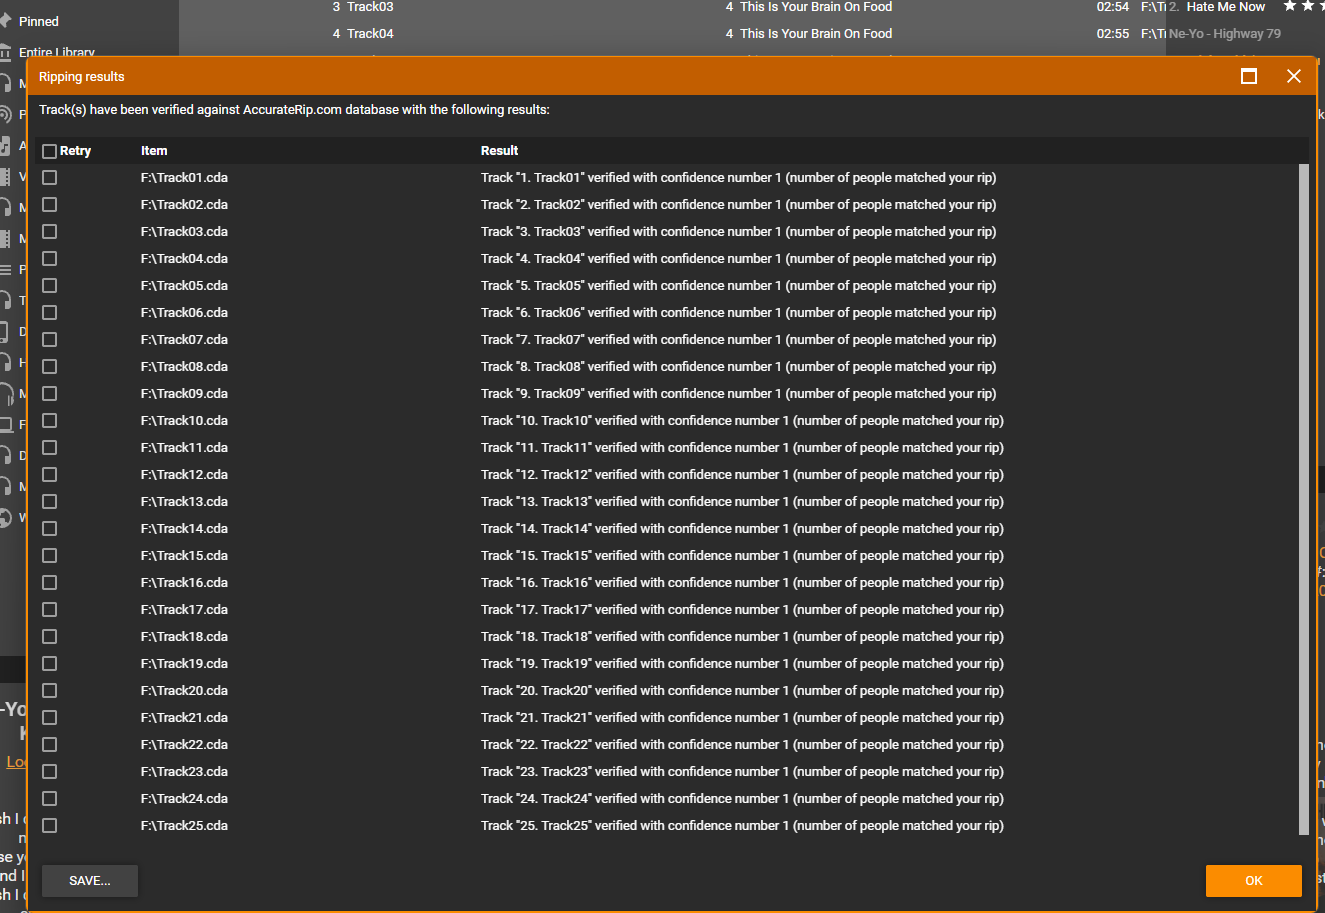Check retry box for Track01.cda
This screenshot has width=1325, height=913.
click(x=49, y=178)
